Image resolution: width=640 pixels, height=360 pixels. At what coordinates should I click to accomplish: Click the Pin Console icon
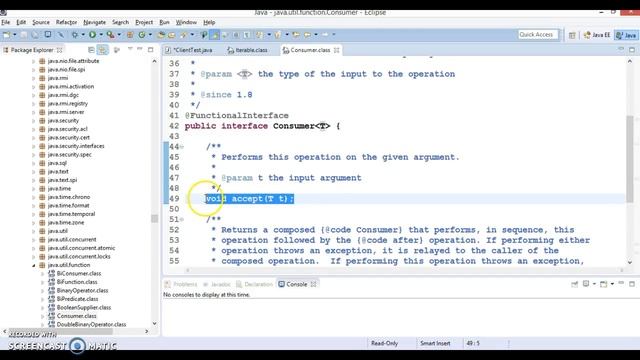point(575,284)
